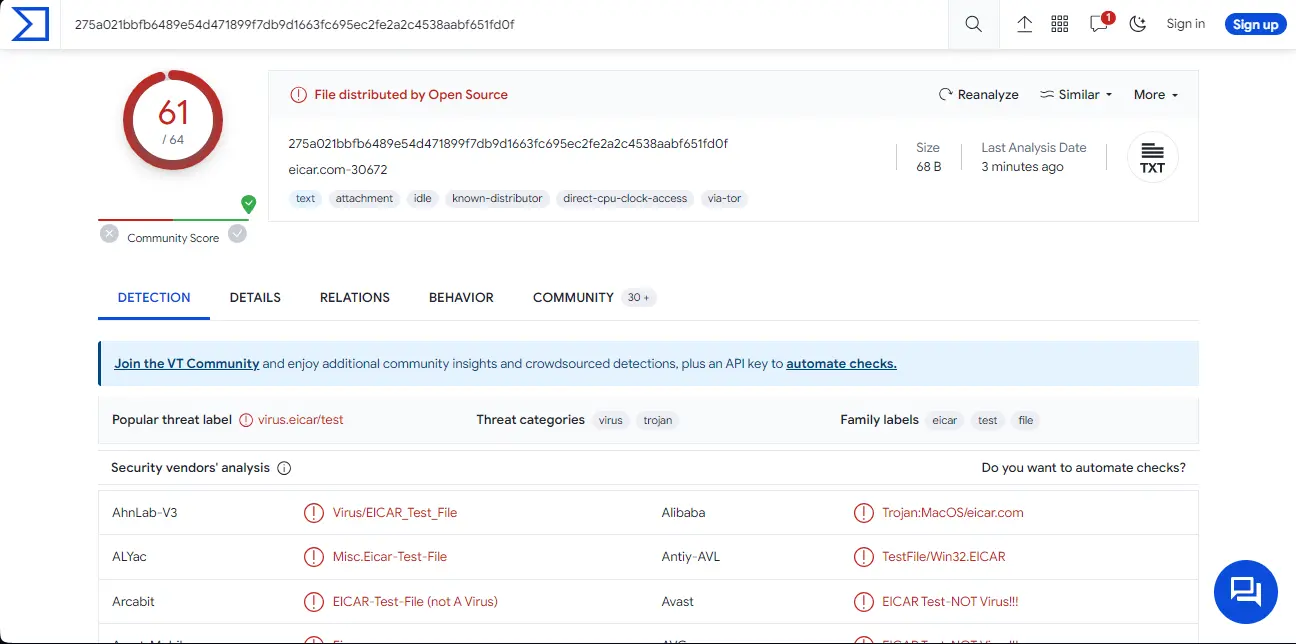Switch to the DETAILS tab
The width and height of the screenshot is (1296, 644).
[255, 297]
